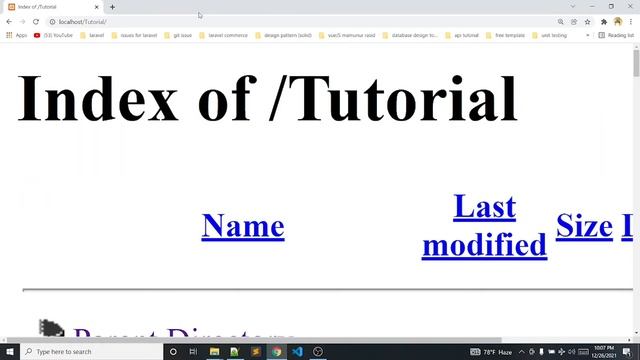Screen dimensions: 640x360
Task: Open the unit testing bookmark folder
Action: [550, 36]
